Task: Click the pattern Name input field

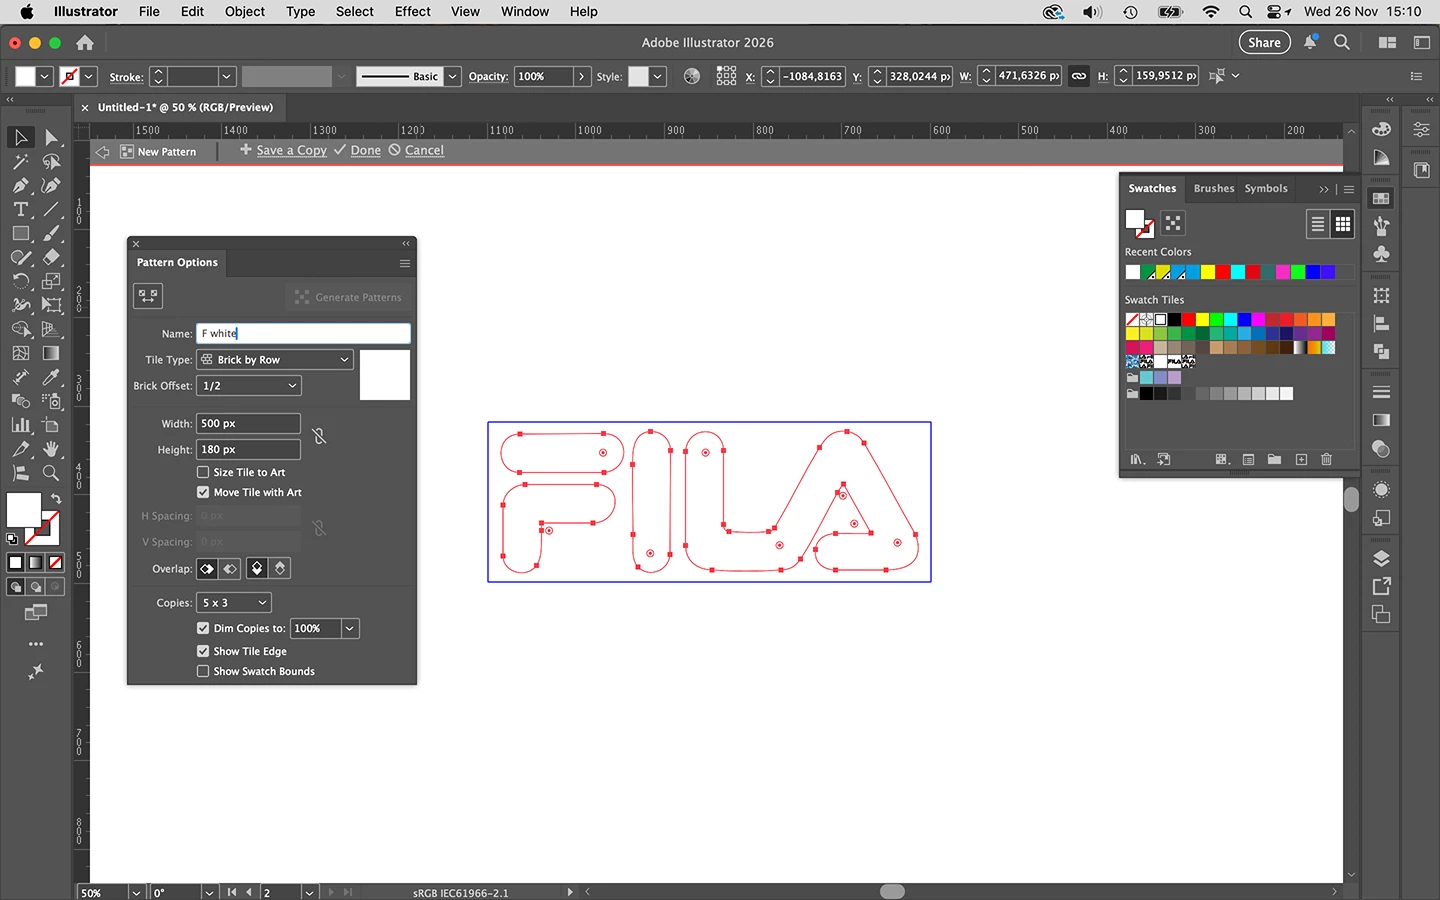Action: tap(303, 333)
